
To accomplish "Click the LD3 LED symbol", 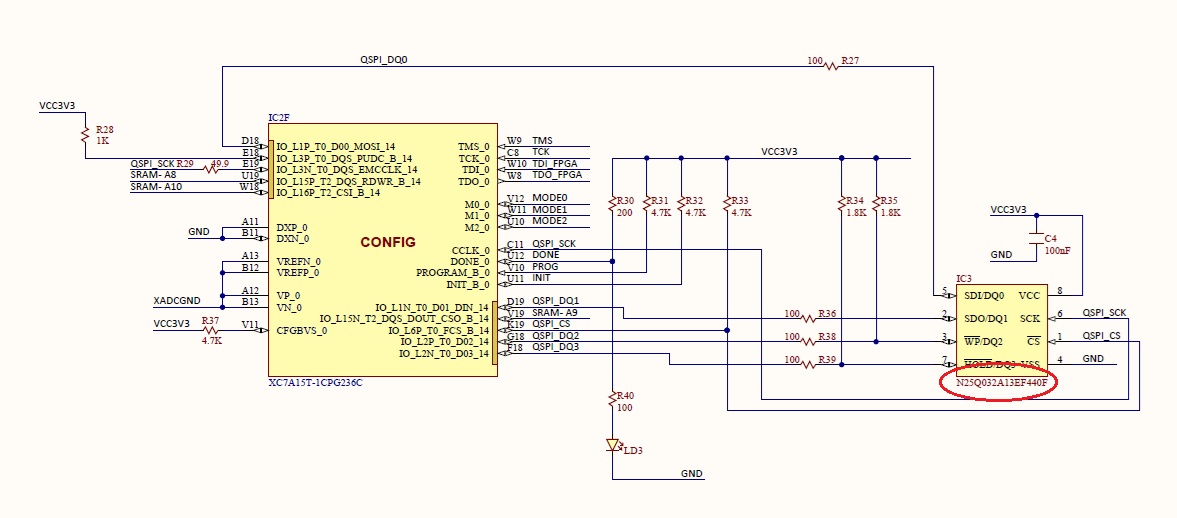I will pos(612,446).
